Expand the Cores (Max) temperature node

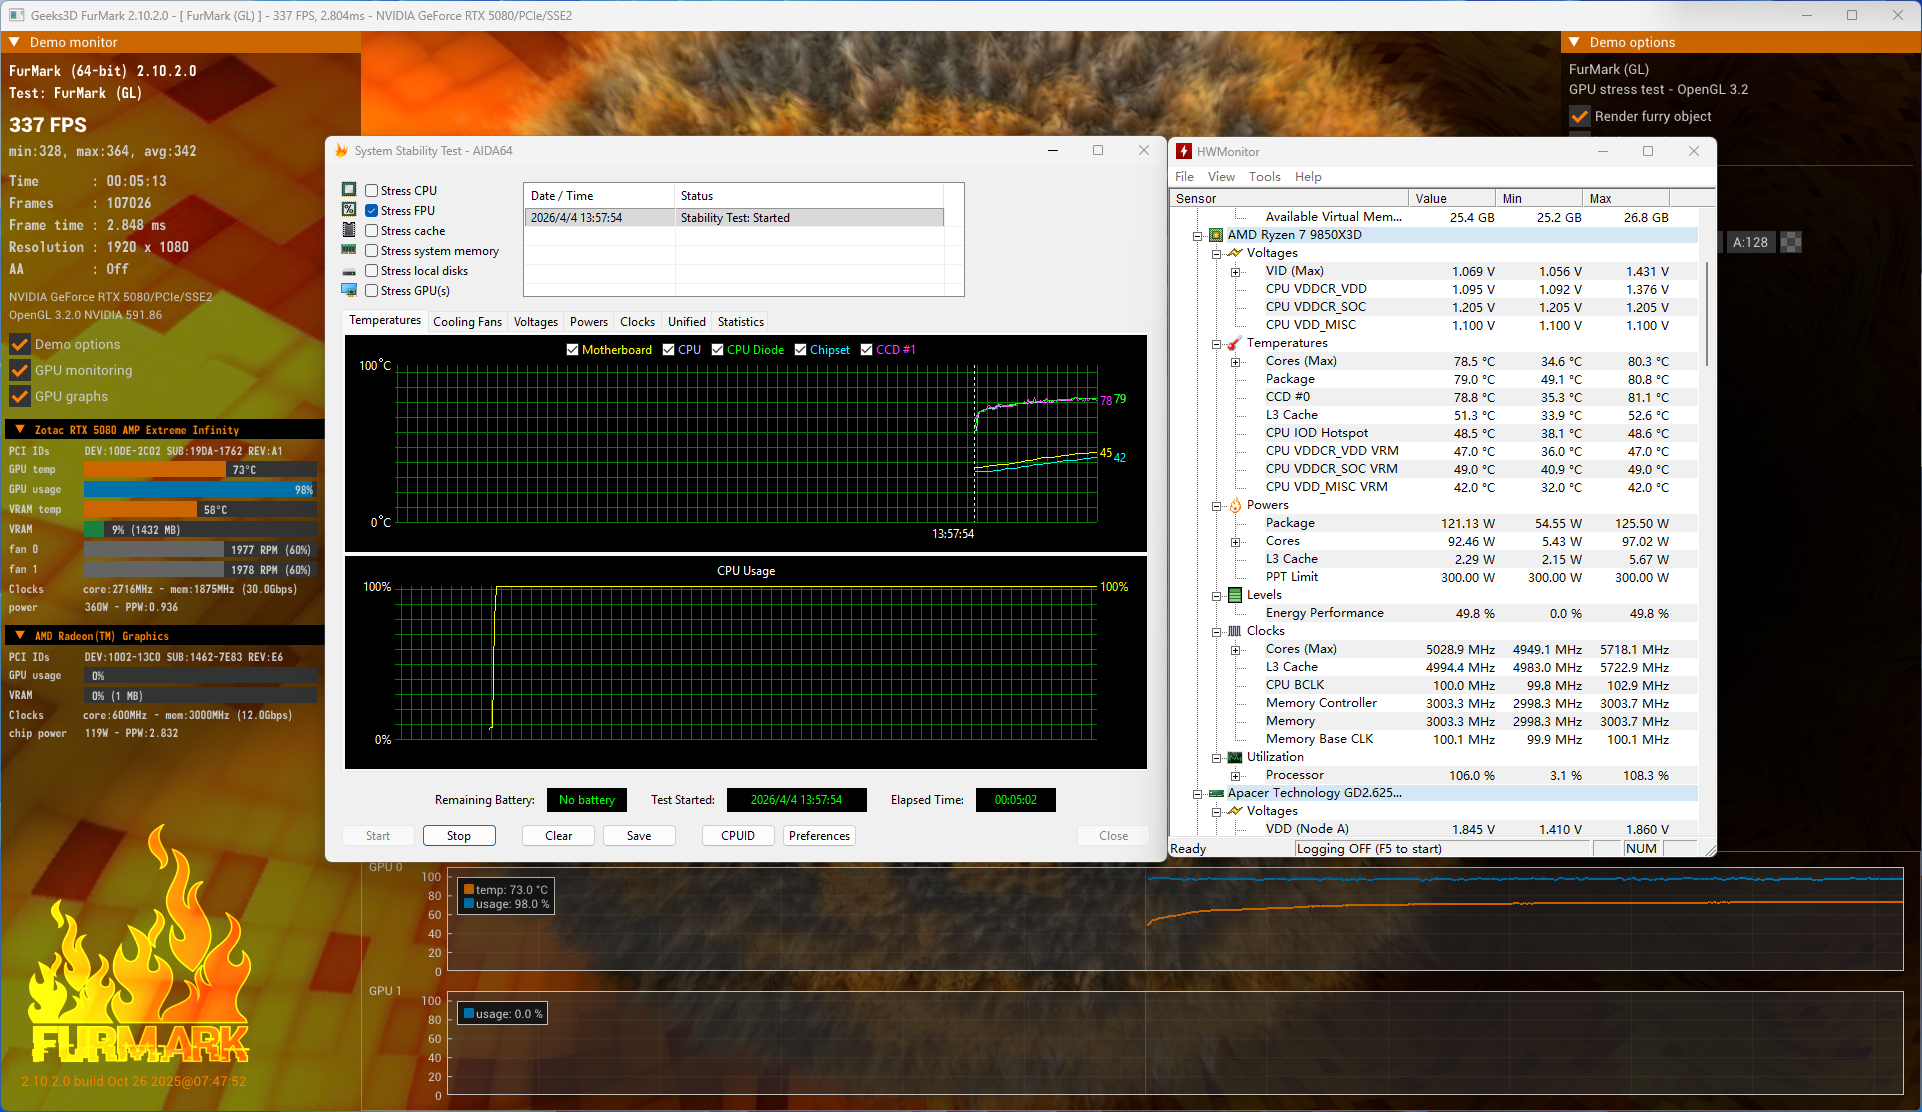click(x=1236, y=362)
